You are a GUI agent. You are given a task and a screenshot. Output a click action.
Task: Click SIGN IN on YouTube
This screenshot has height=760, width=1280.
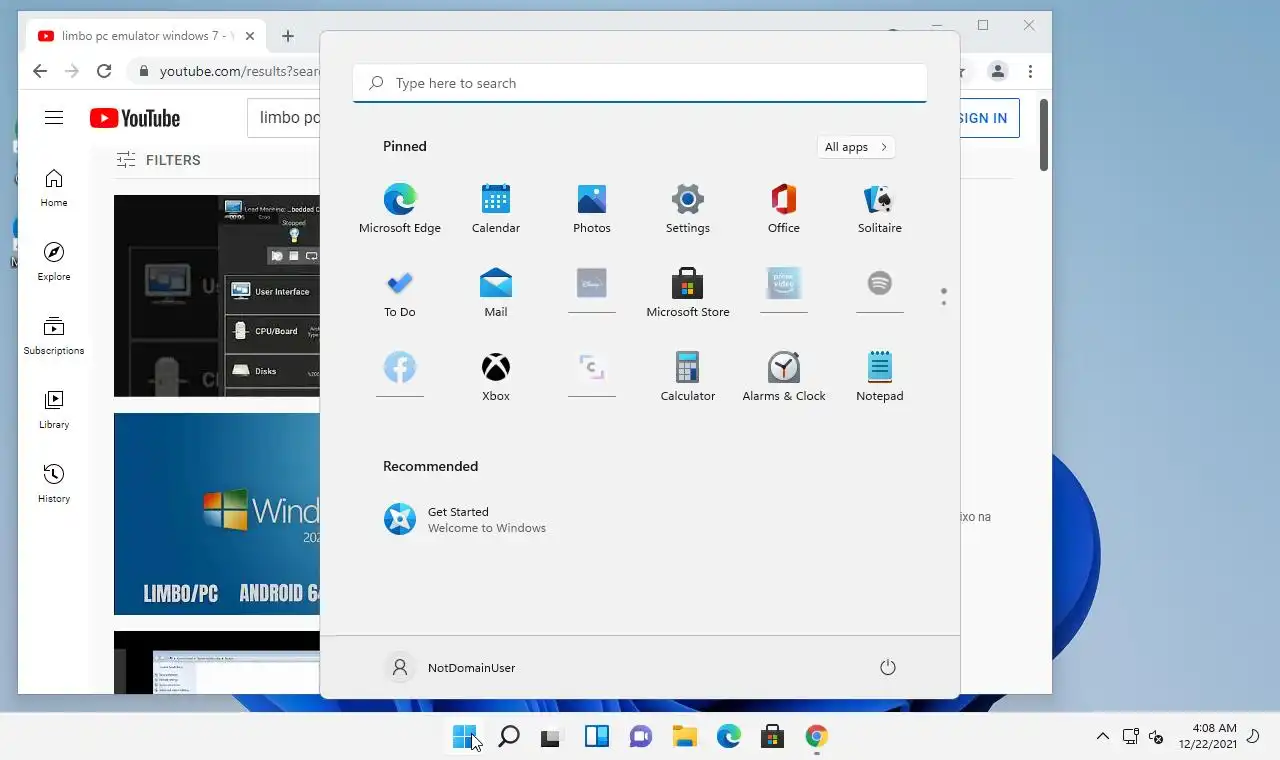click(x=984, y=118)
